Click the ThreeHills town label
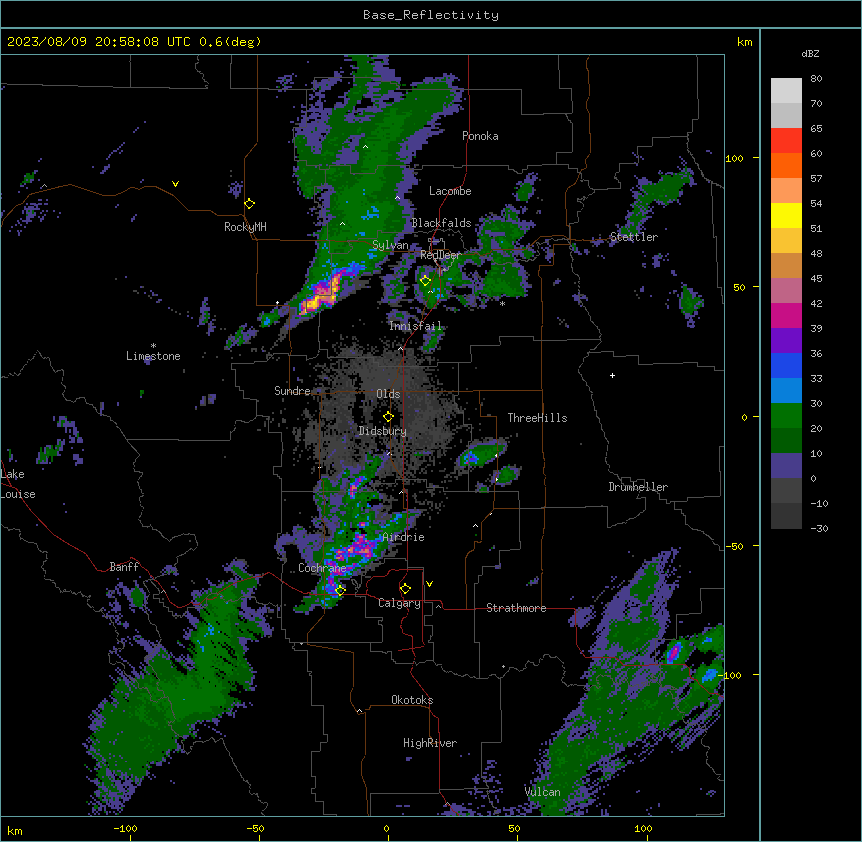Image resolution: width=862 pixels, height=842 pixels. tap(537, 418)
